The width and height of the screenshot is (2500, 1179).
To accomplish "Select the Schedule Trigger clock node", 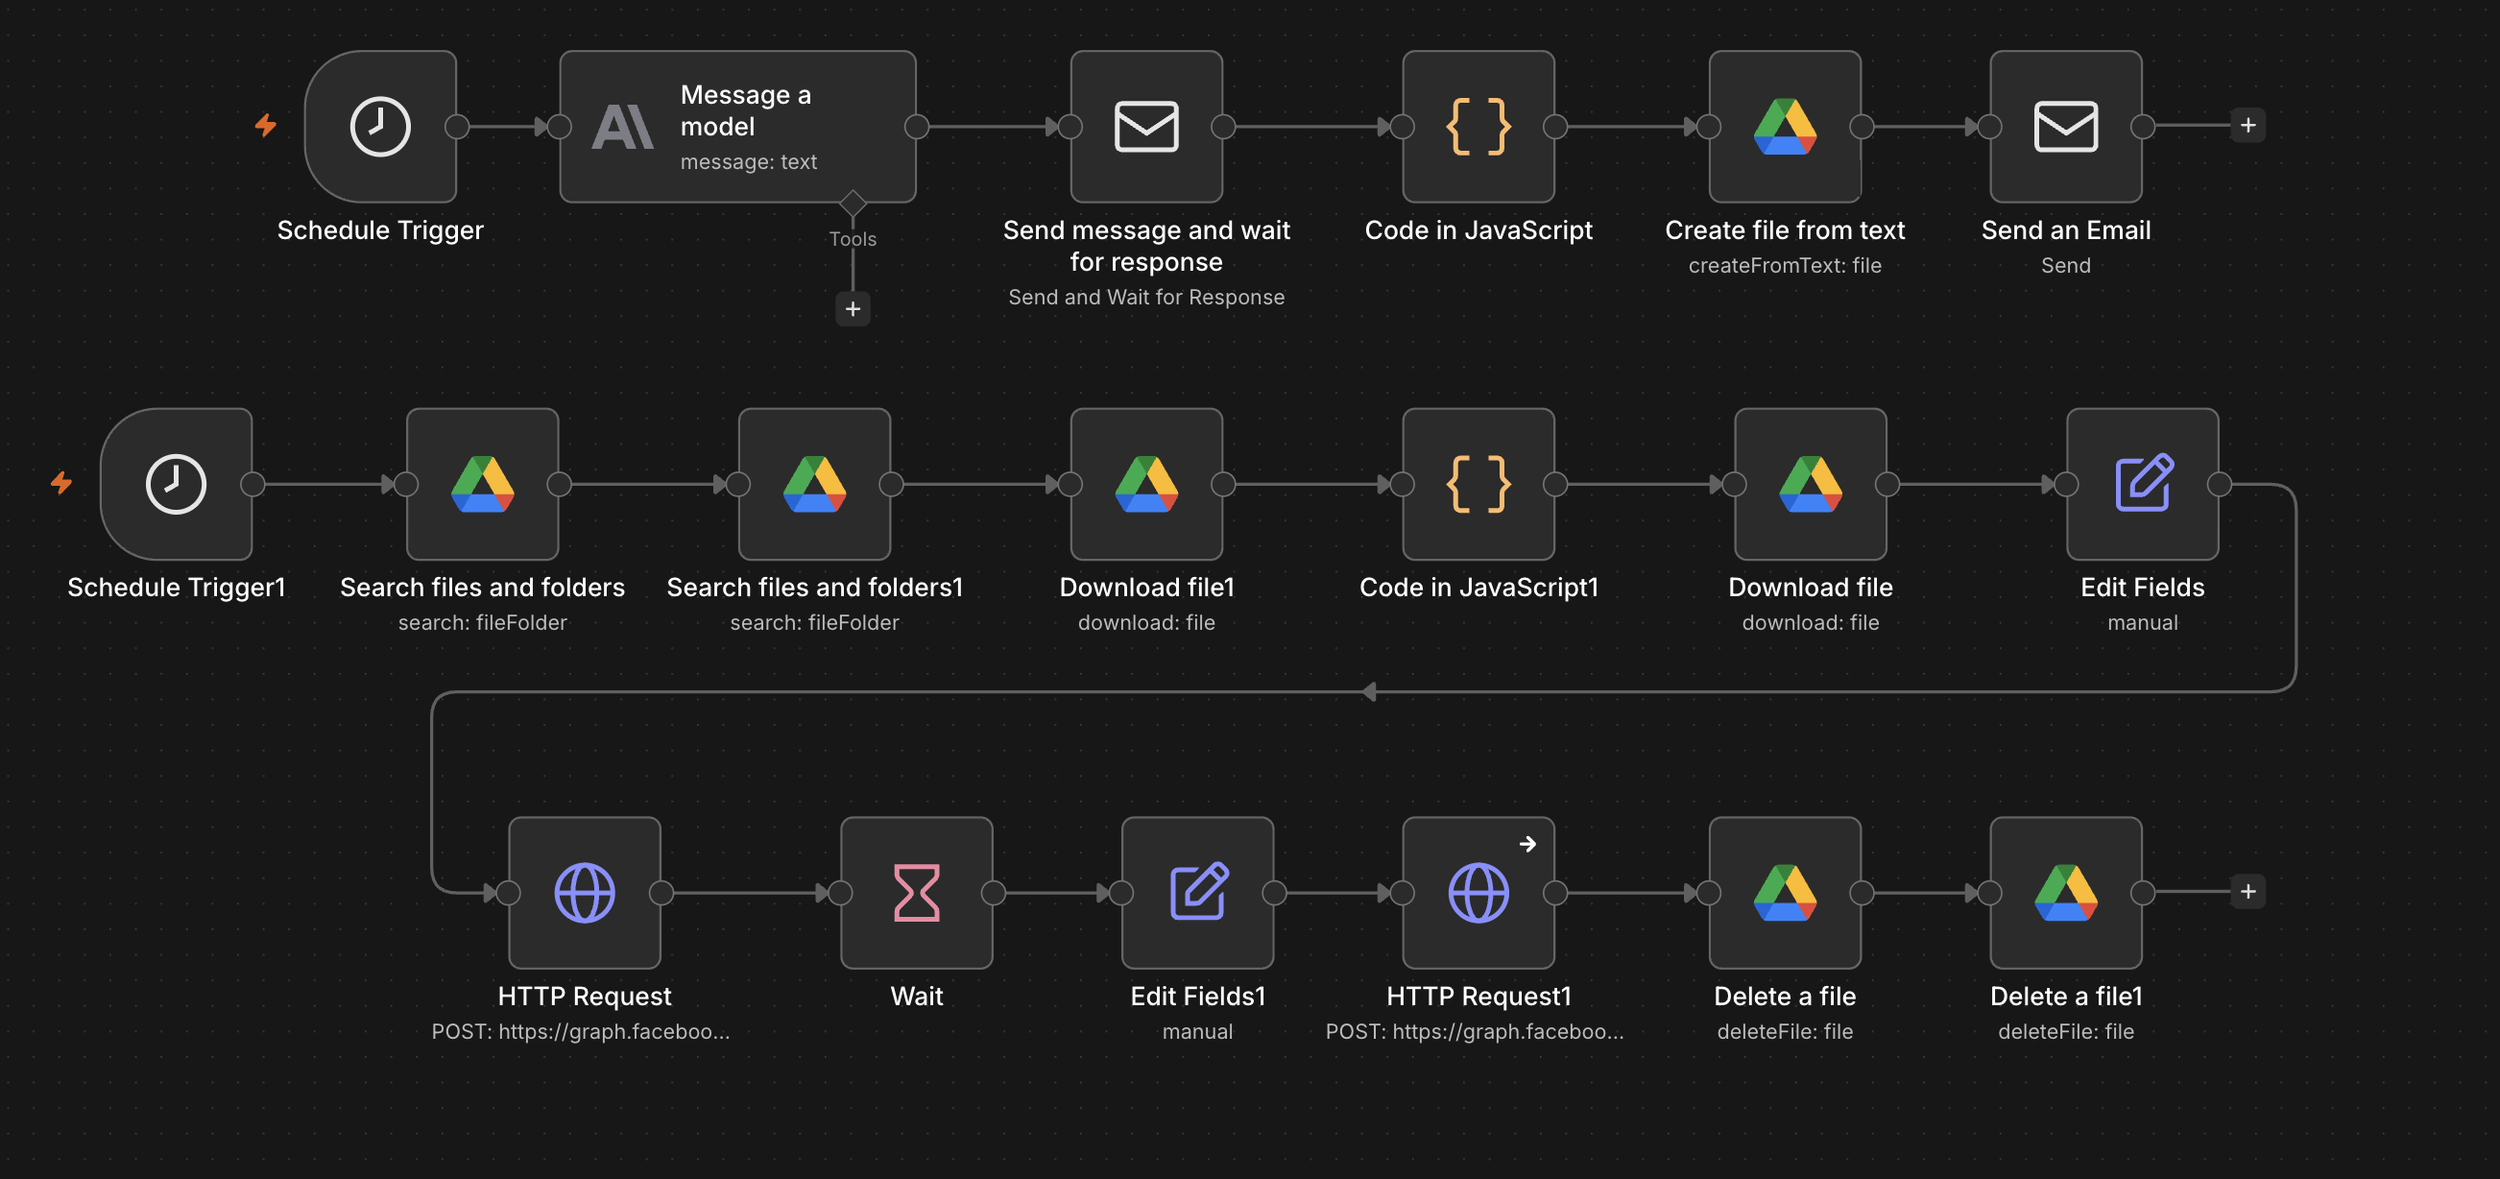I will 380,127.
